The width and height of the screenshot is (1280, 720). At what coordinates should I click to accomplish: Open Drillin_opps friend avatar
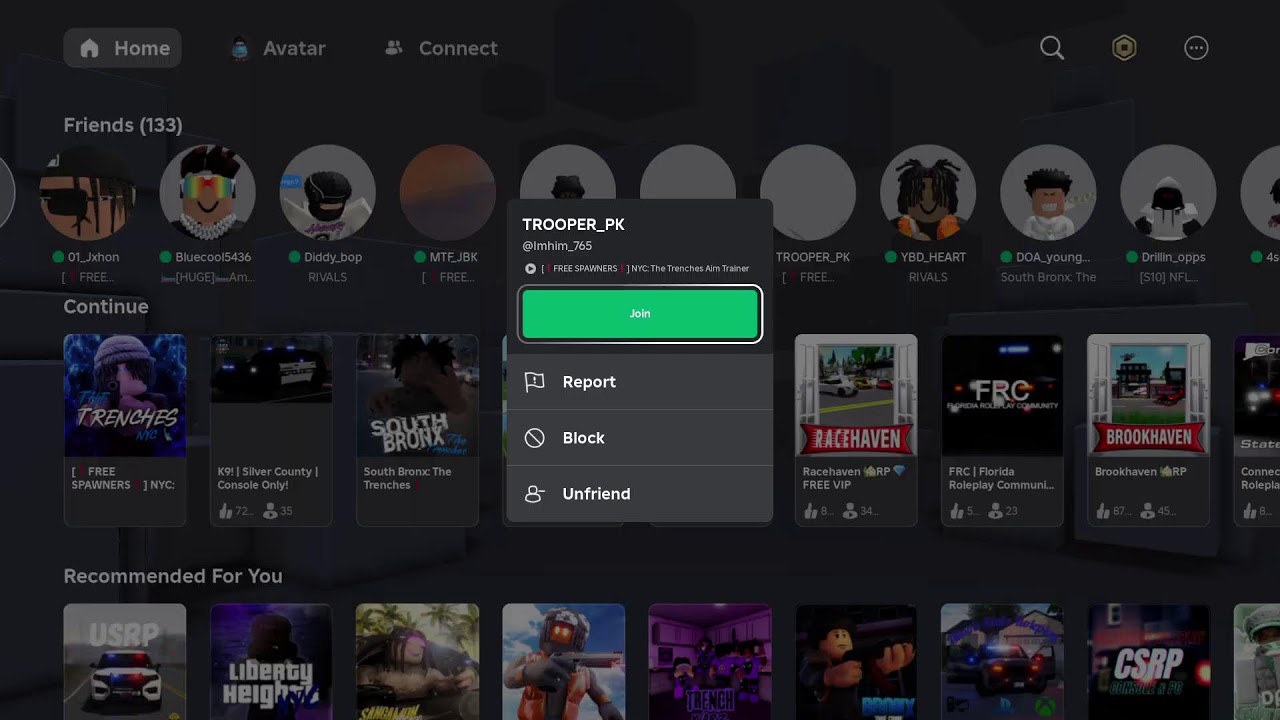click(x=1167, y=193)
